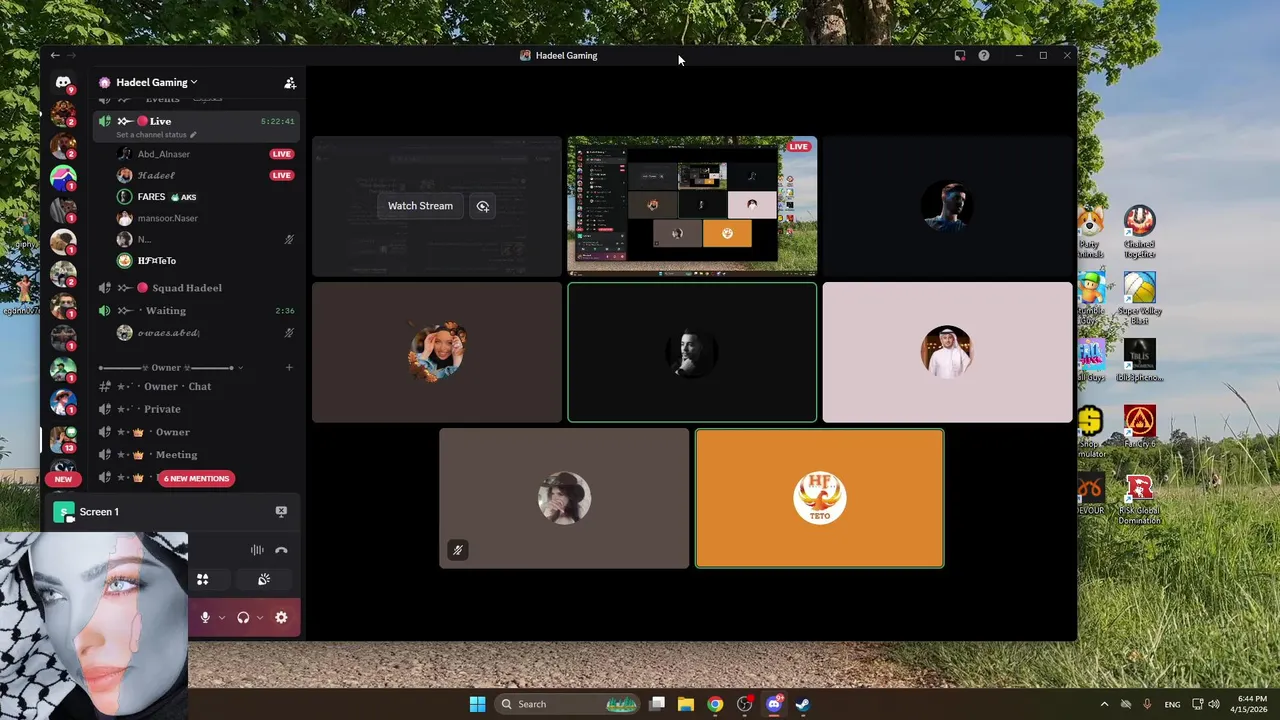Click Set a channel status text
1280x720 pixels.
pyautogui.click(x=151, y=135)
